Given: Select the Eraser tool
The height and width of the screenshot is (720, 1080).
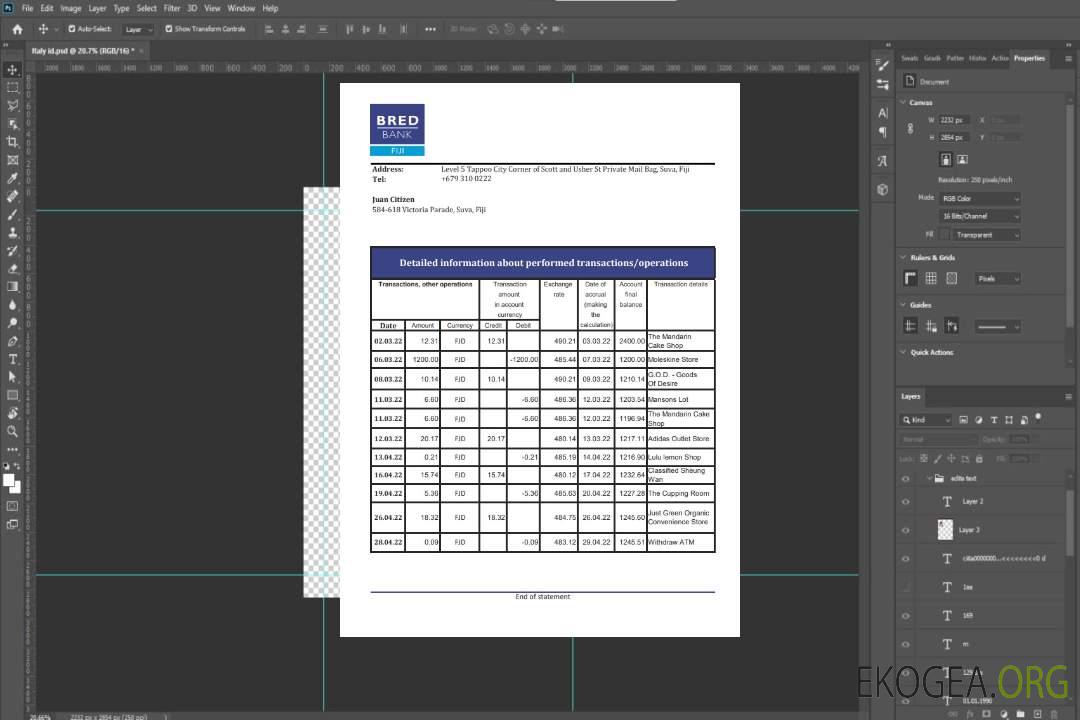Looking at the screenshot, I should [12, 269].
